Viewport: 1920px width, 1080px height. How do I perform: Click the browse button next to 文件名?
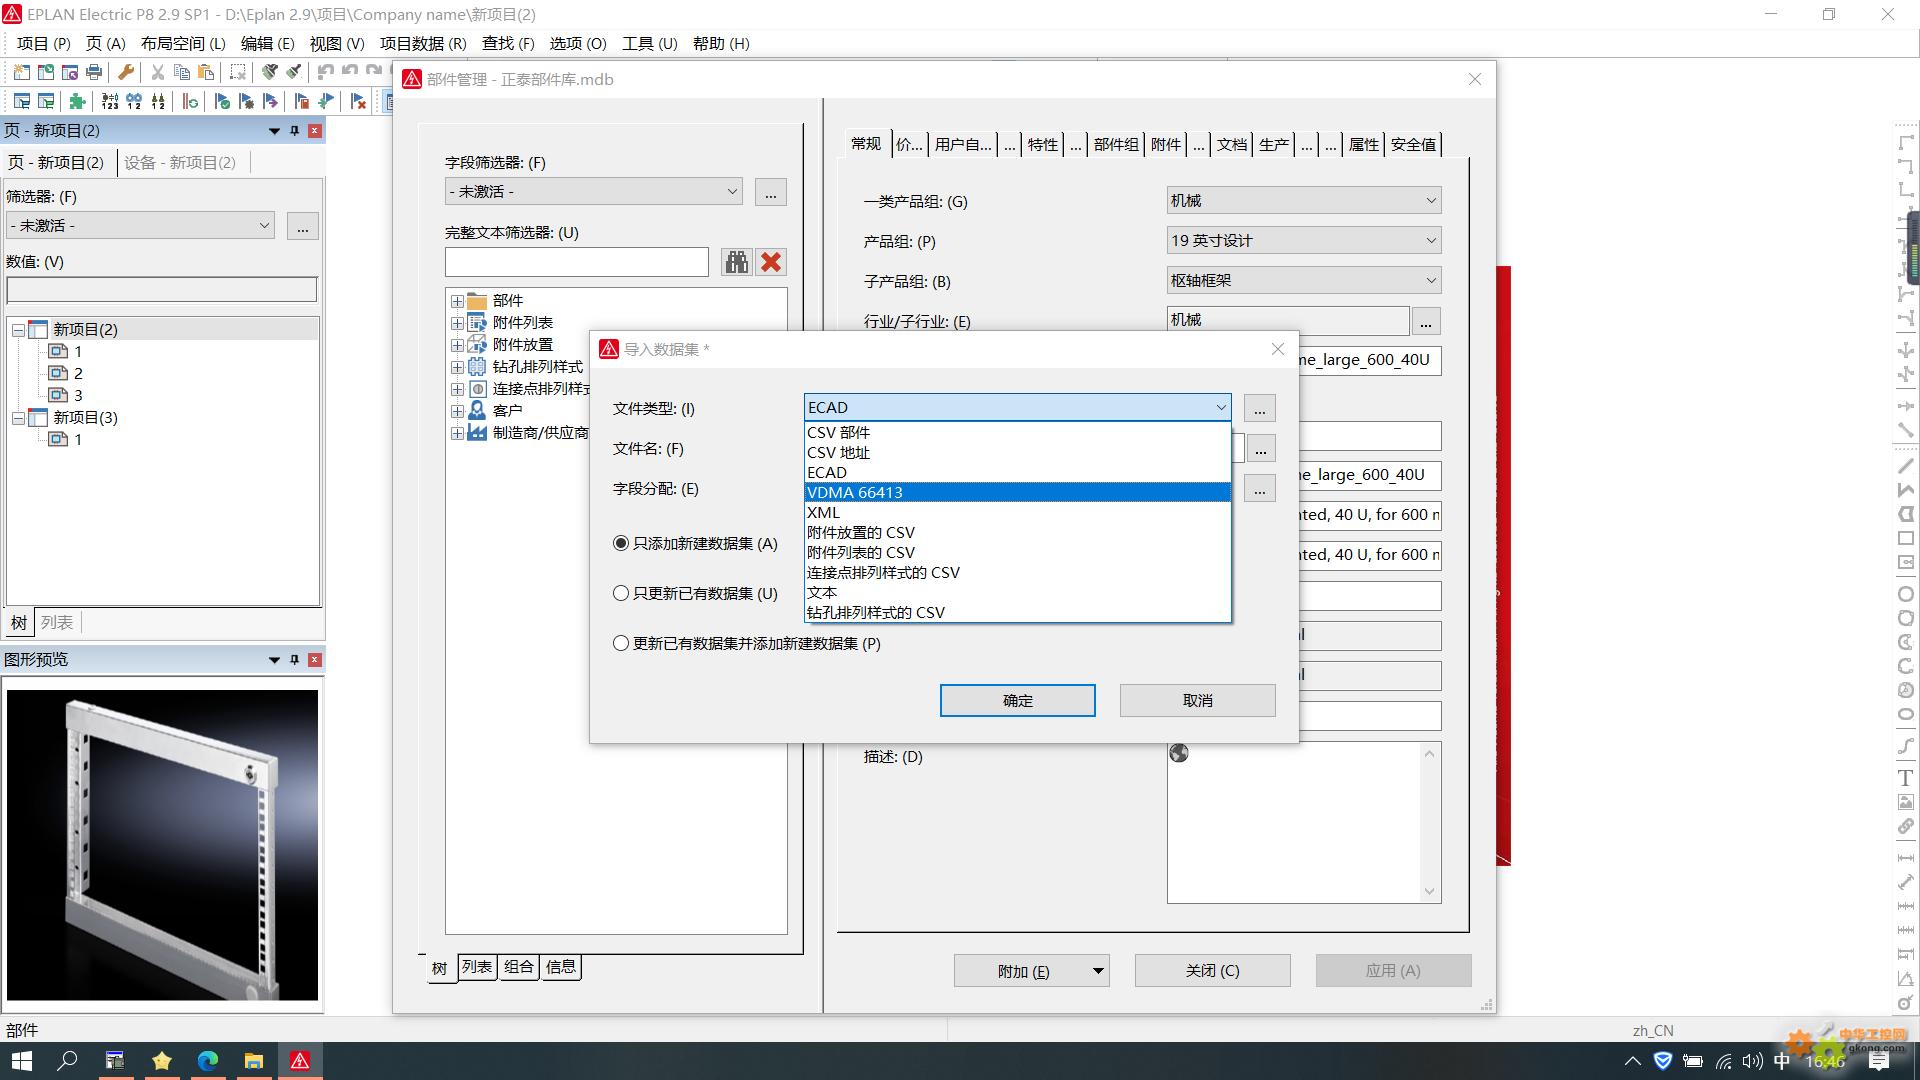pos(1261,449)
